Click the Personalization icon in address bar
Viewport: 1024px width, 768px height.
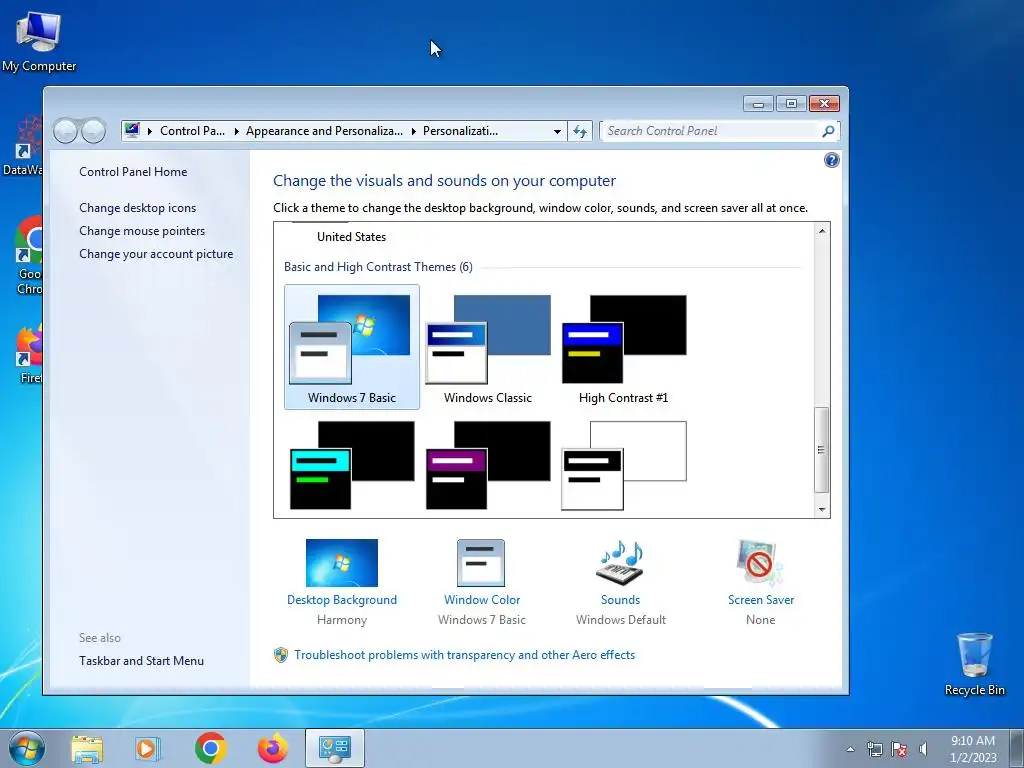[x=132, y=130]
